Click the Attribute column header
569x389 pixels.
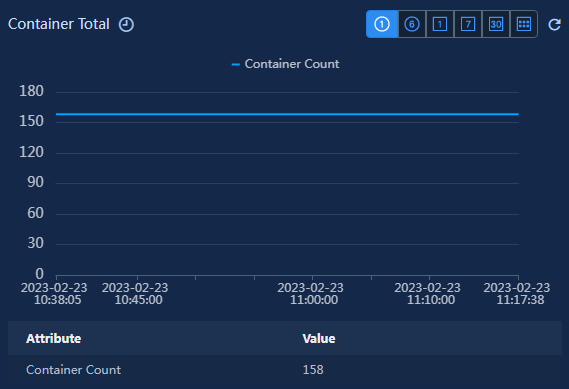(x=54, y=339)
